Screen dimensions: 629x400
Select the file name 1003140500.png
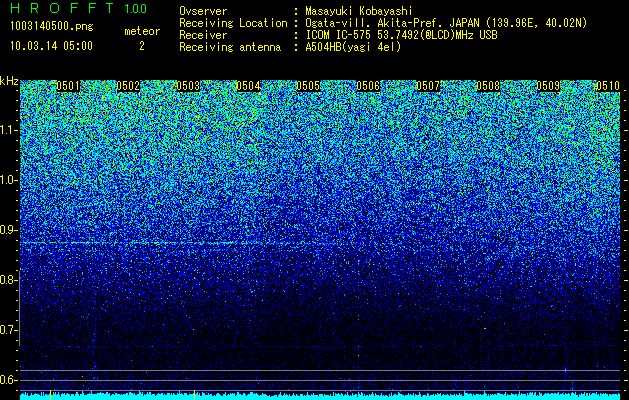[x=52, y=27]
